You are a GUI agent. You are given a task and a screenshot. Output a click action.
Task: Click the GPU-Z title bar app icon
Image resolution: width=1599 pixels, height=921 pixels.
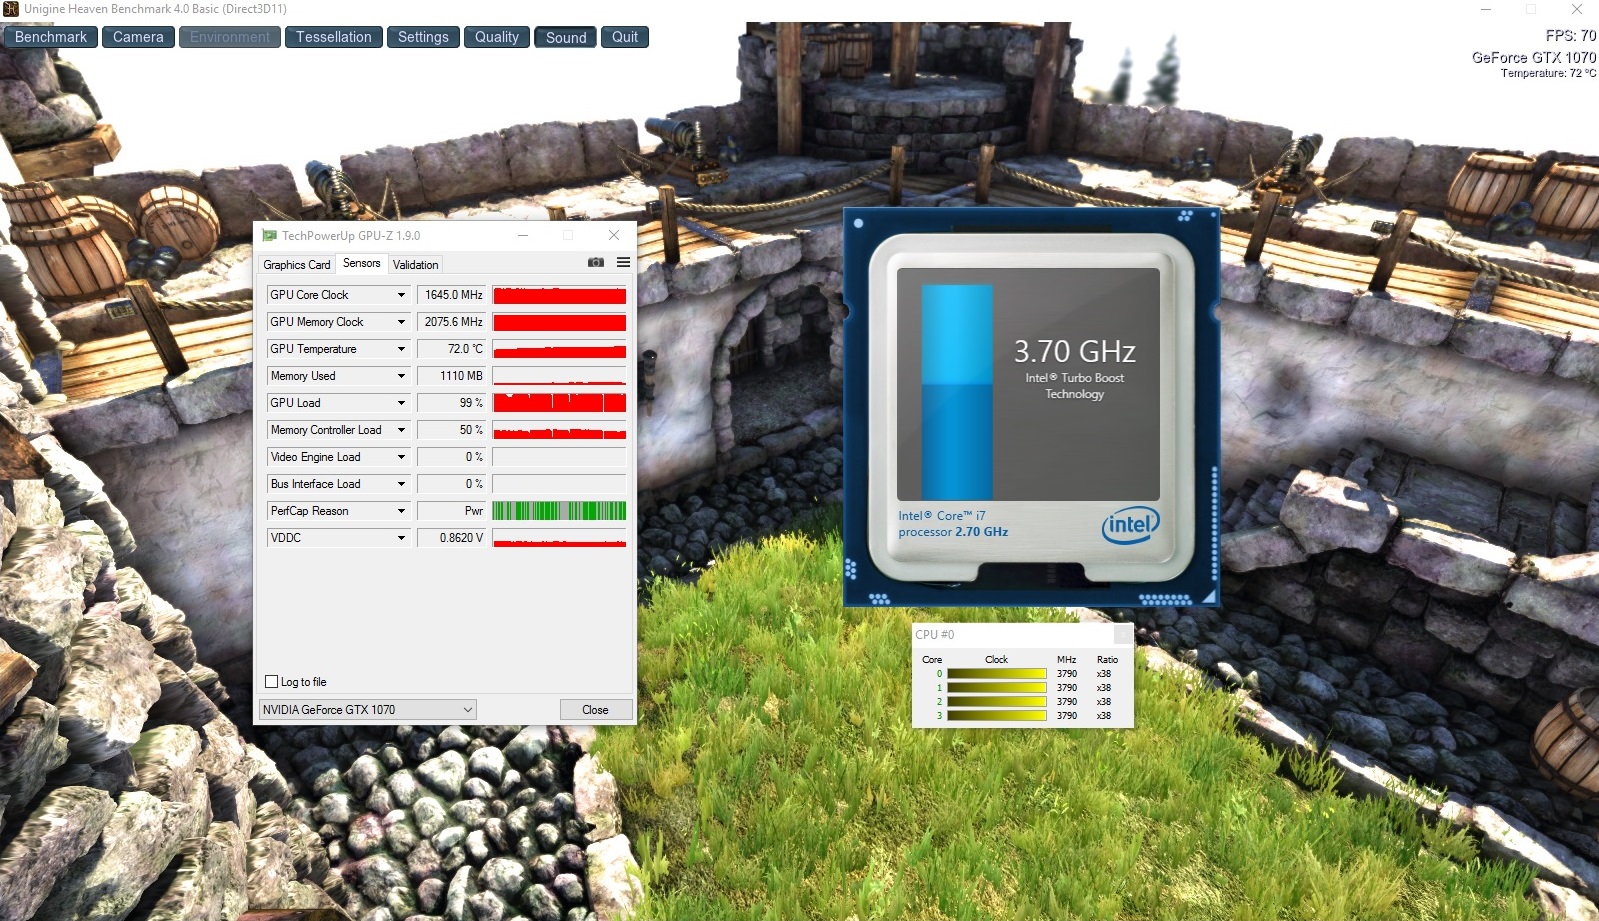point(269,236)
